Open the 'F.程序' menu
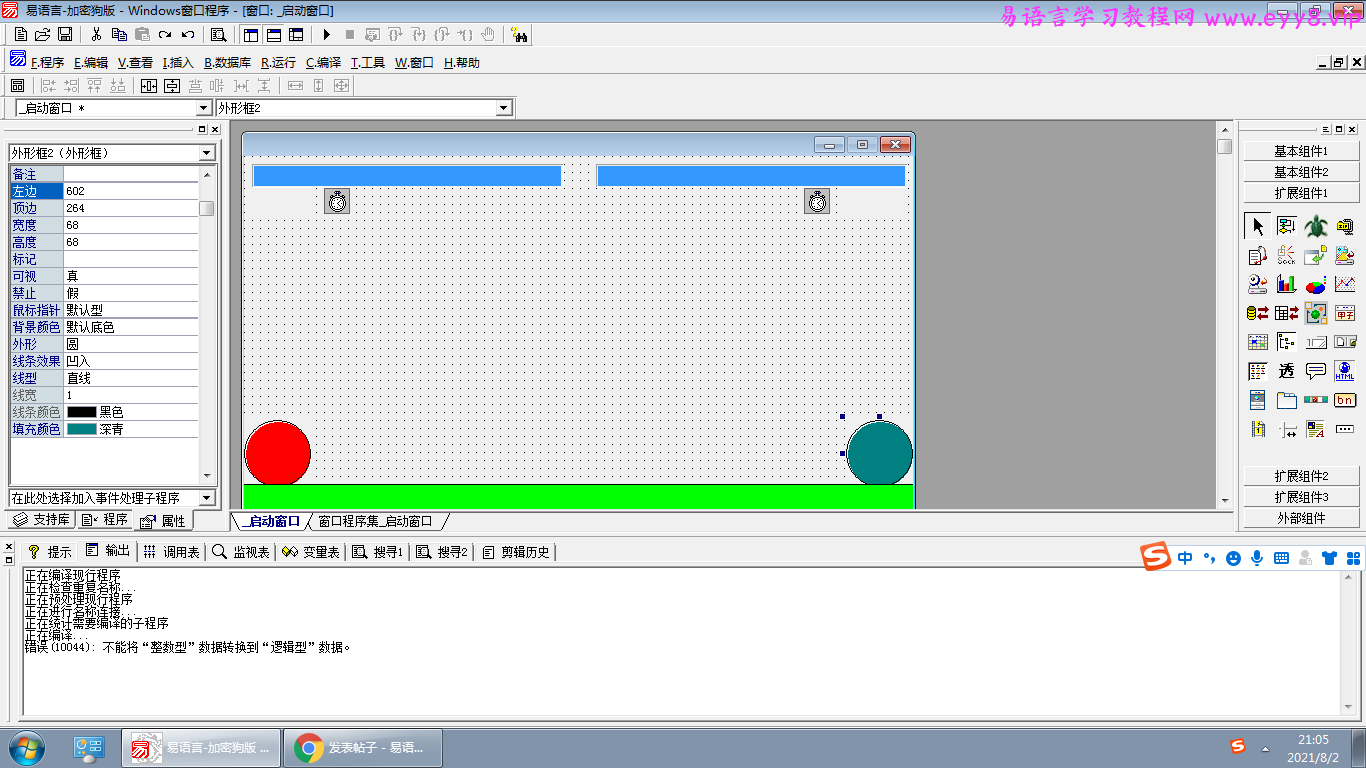1366x768 pixels. (47, 62)
